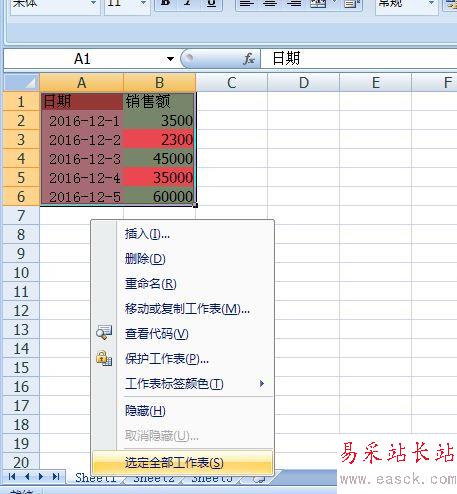This screenshot has height=494, width=457.
Task: Choose 插入(I)... from context menu
Action: 182,234
